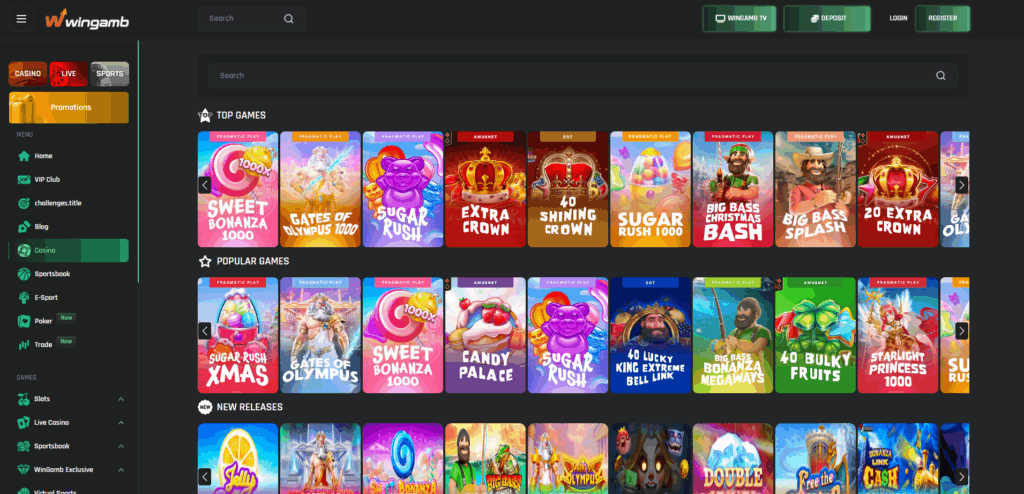Click the Trade chart icon
Viewport: 1024px width, 494px height.
click(x=24, y=344)
